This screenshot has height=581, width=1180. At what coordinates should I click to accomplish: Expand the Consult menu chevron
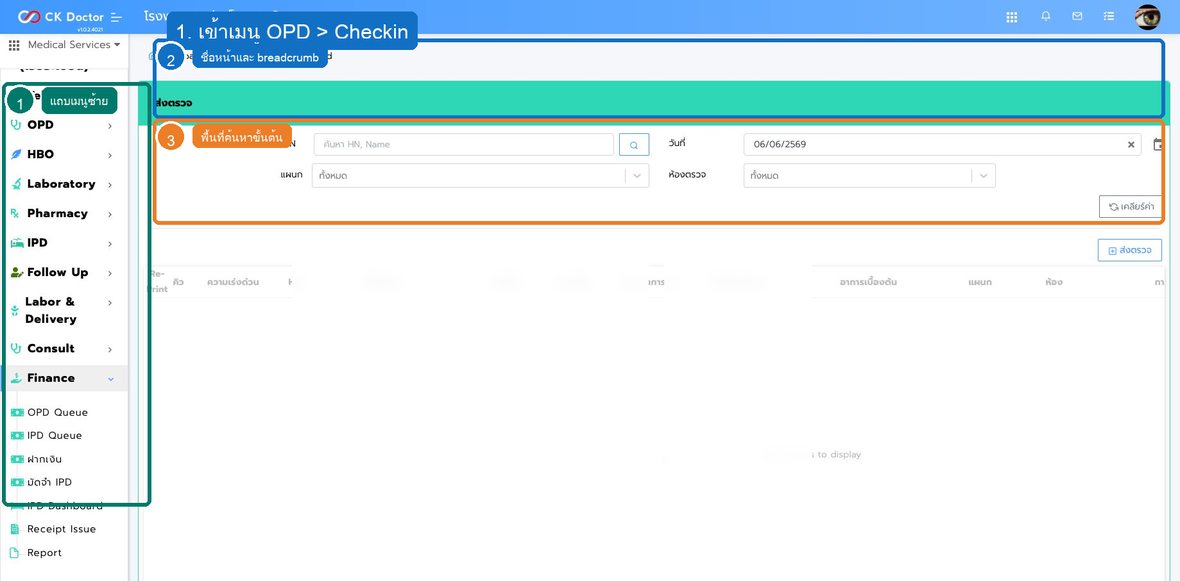110,349
